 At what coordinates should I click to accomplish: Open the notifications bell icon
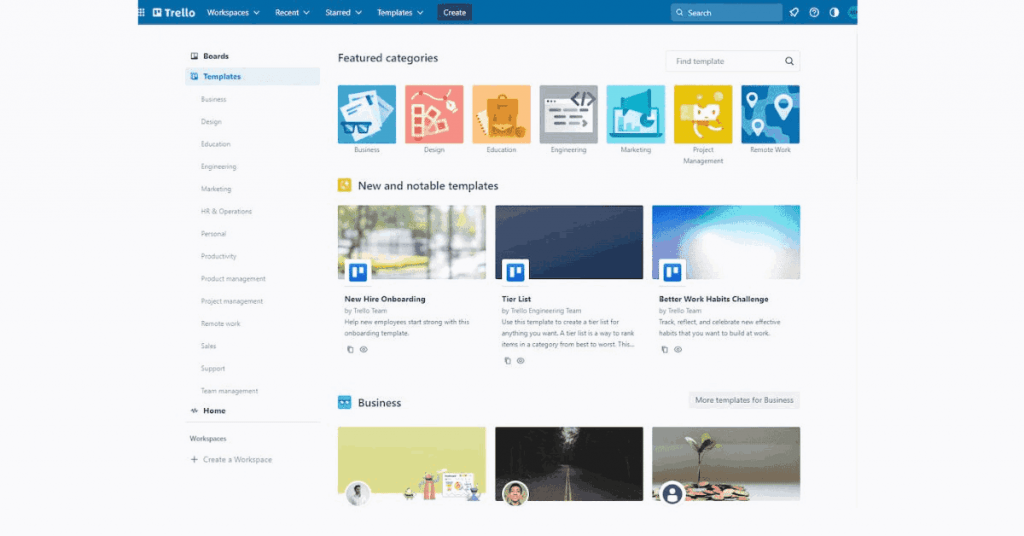tap(794, 12)
